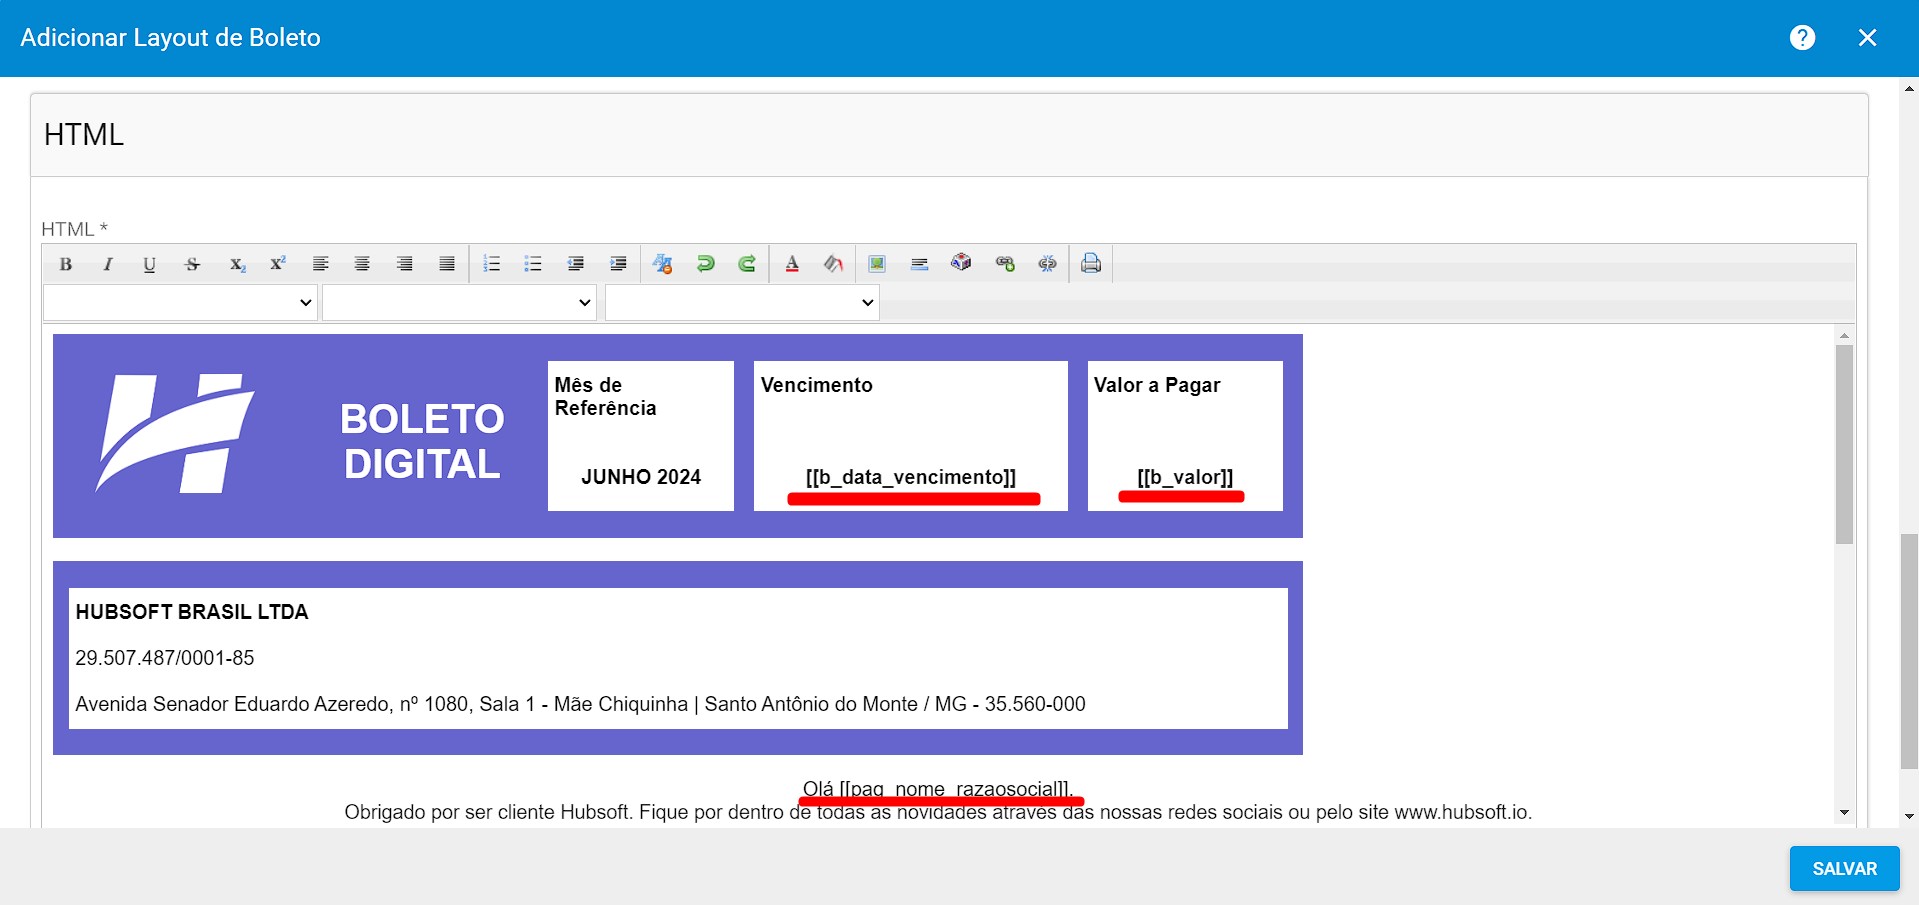Screen dimensions: 1919x905
Task: Click the remove formatting icon
Action: (x=662, y=264)
